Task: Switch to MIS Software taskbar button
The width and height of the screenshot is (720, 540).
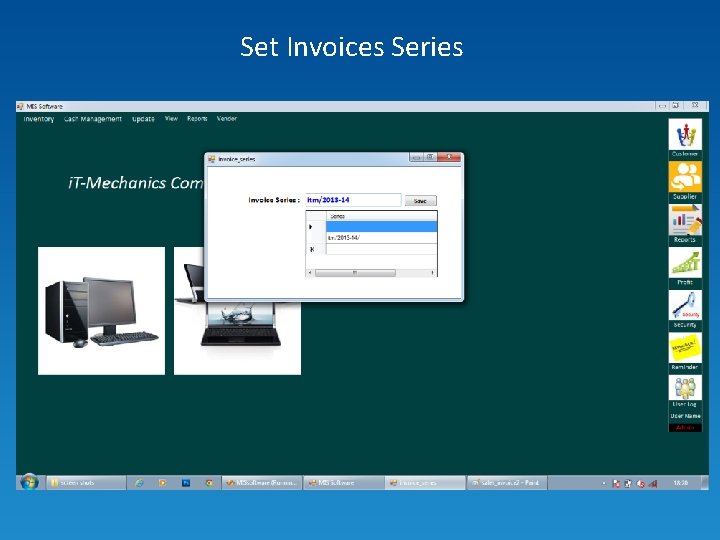Action: (x=343, y=483)
